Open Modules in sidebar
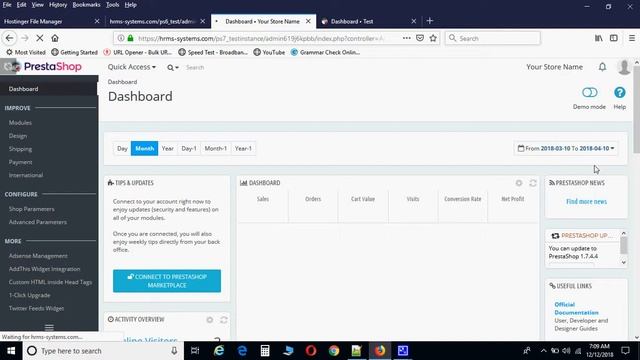Viewport: 640px width, 360px height. point(20,122)
